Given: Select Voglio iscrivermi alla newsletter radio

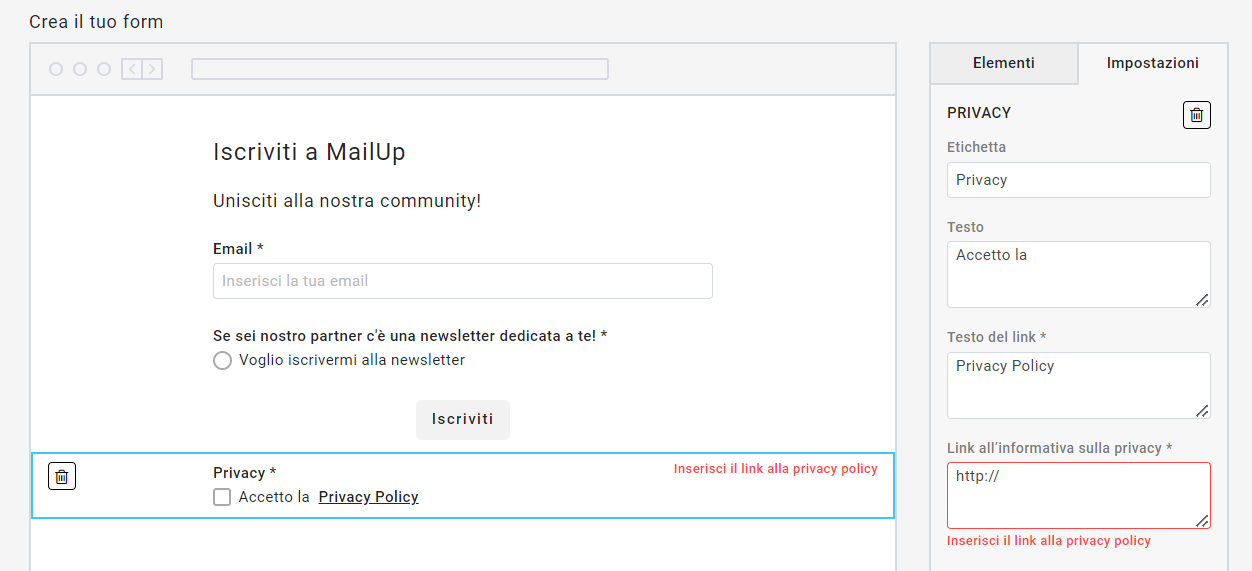Looking at the screenshot, I should [x=222, y=360].
